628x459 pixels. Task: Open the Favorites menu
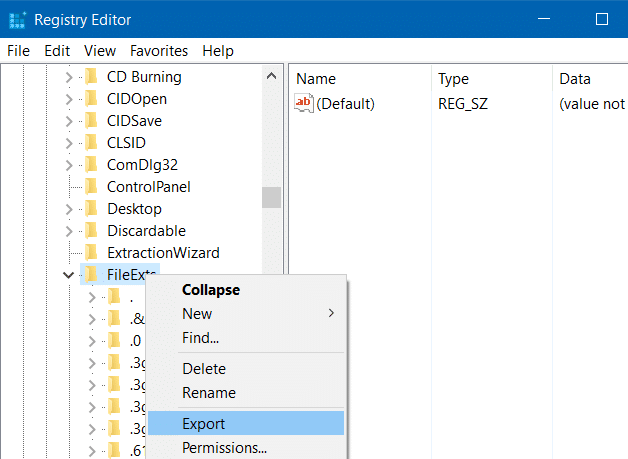point(159,51)
